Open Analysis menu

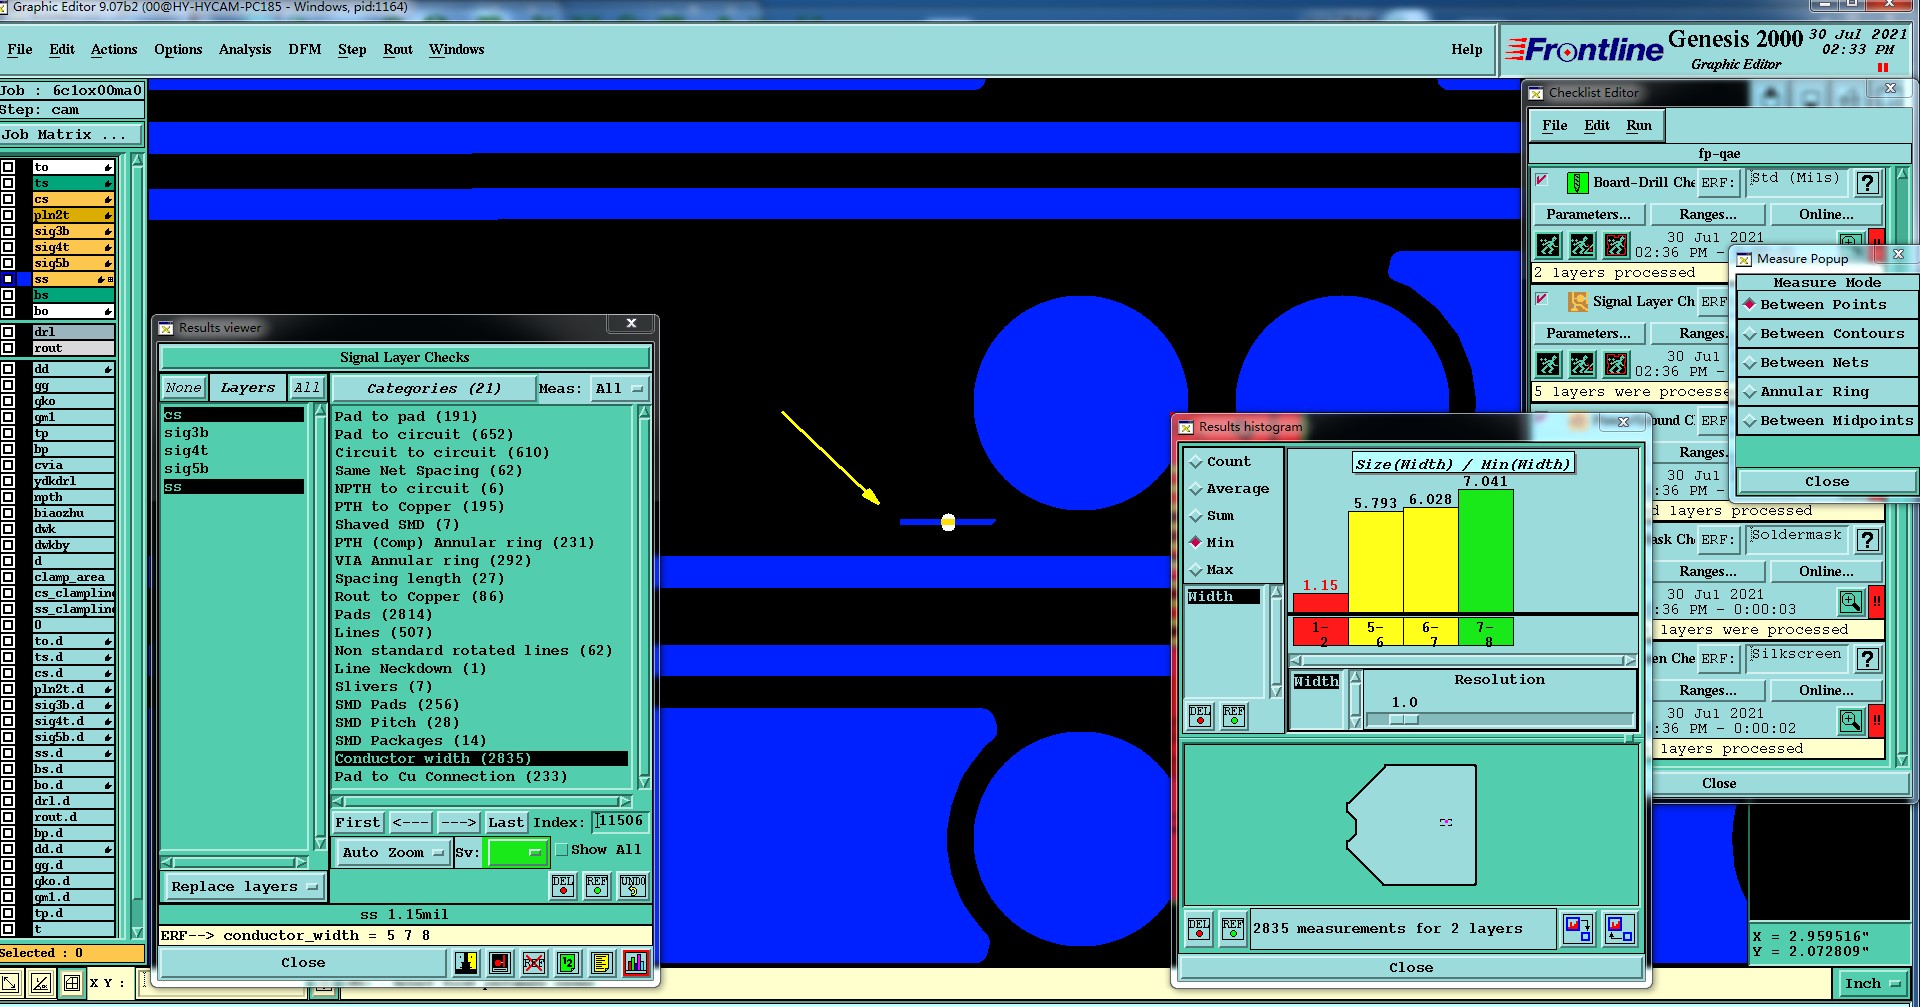point(245,49)
